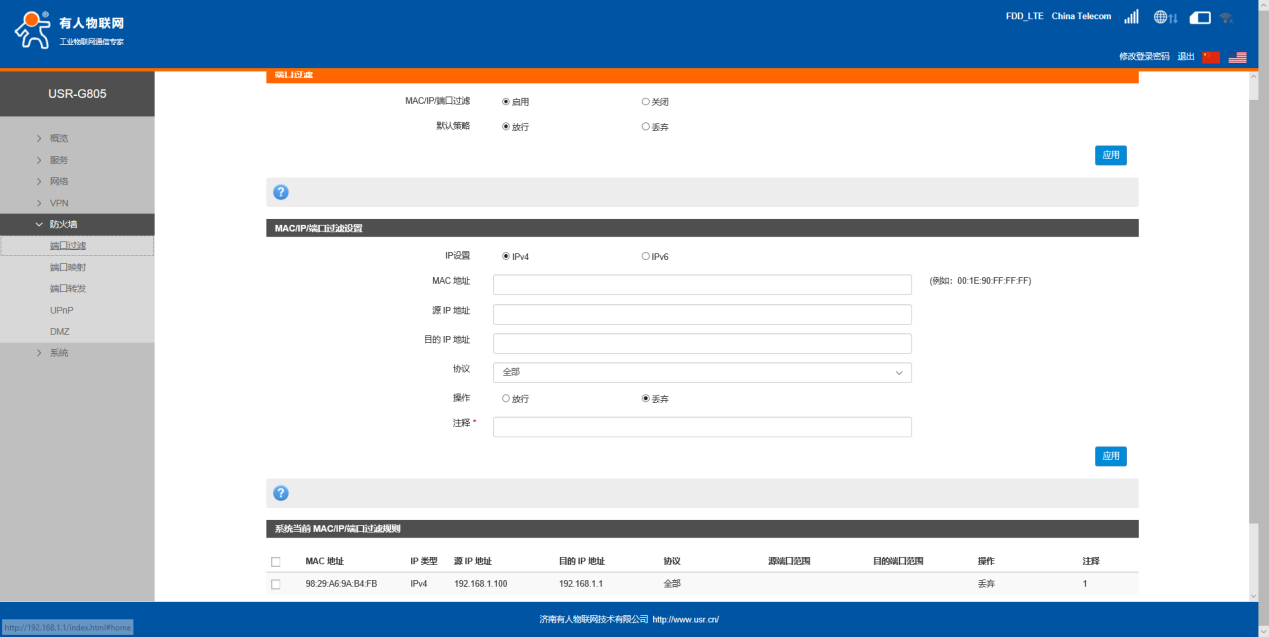This screenshot has height=637, width=1269.
Task: Click the globe network data icon
Action: point(1165,17)
